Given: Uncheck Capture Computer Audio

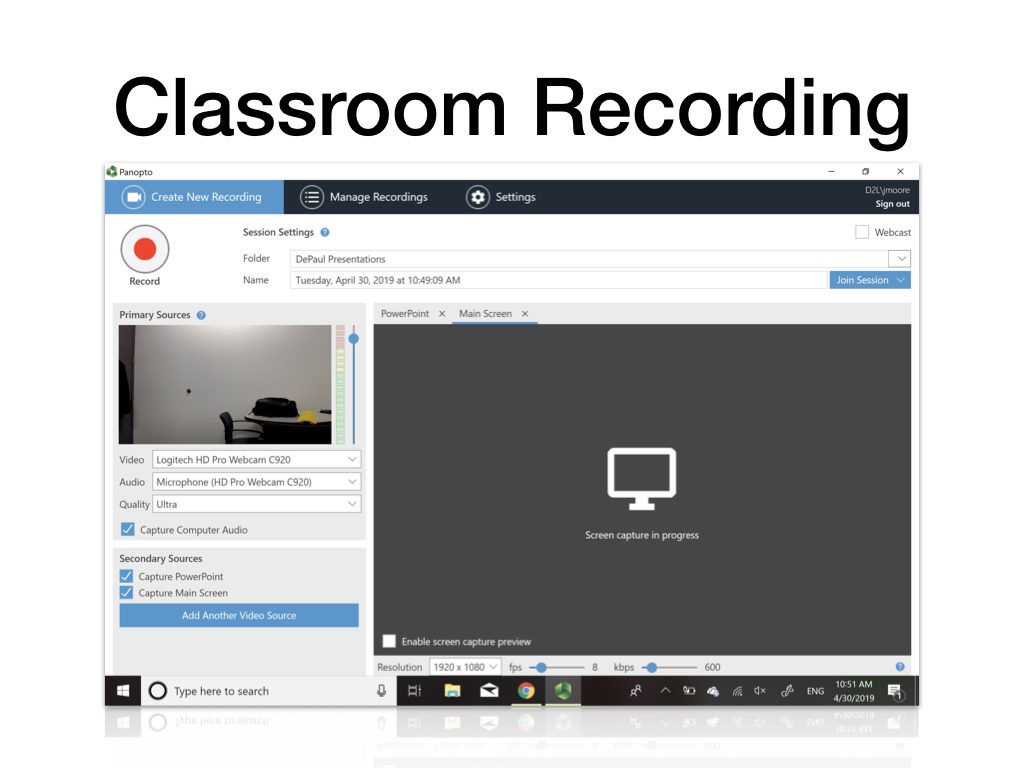Looking at the screenshot, I should pyautogui.click(x=127, y=529).
